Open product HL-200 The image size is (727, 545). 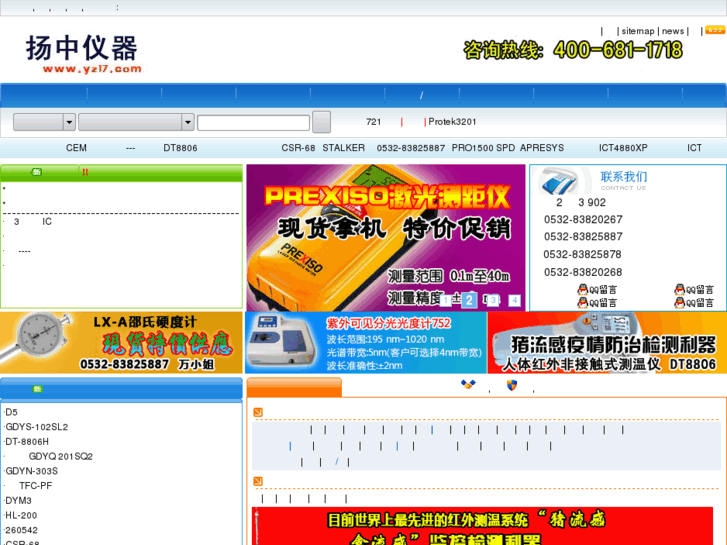click(x=21, y=515)
